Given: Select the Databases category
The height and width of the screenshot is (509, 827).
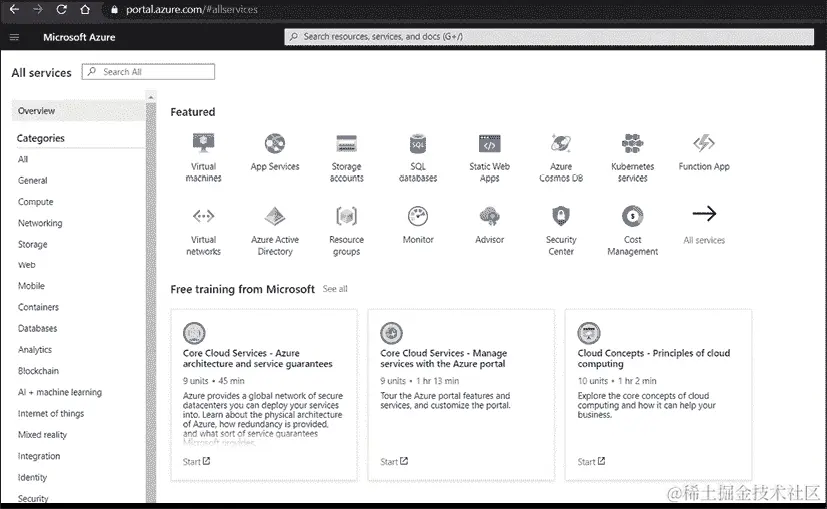Looking at the screenshot, I should pos(37,328).
